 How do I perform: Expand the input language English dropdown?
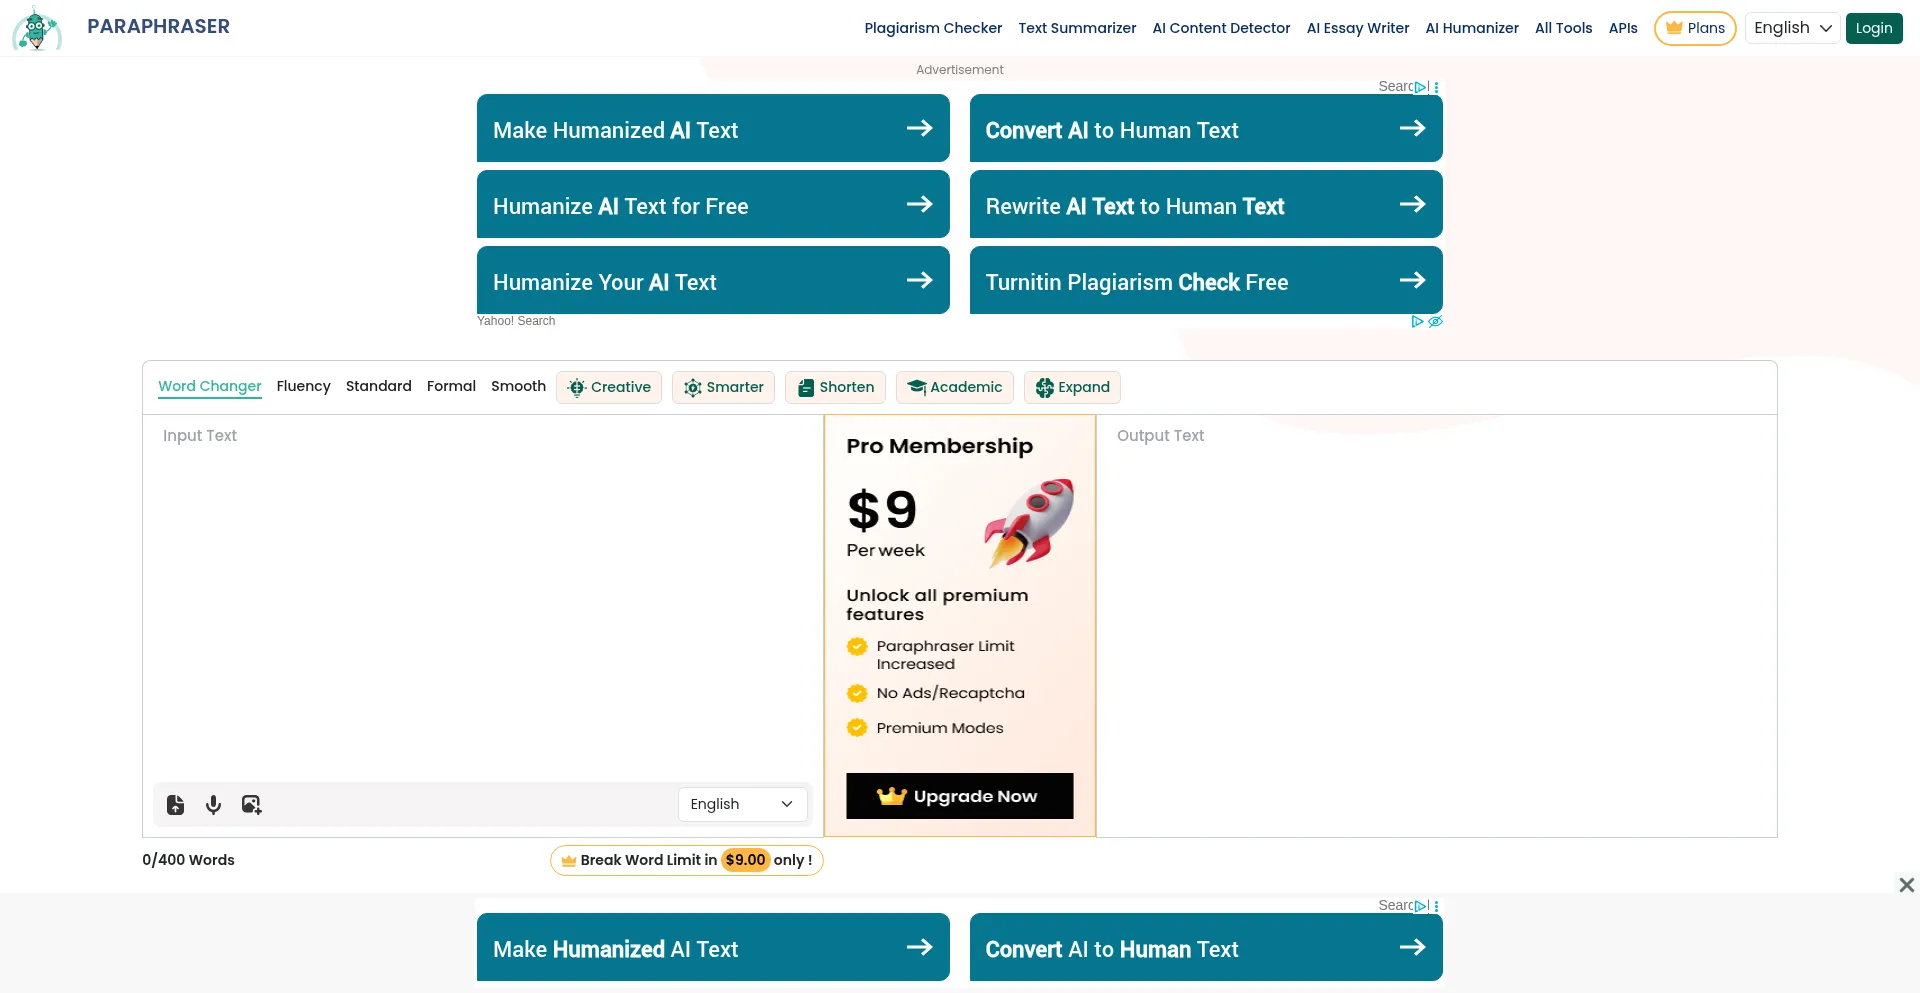[x=742, y=804]
